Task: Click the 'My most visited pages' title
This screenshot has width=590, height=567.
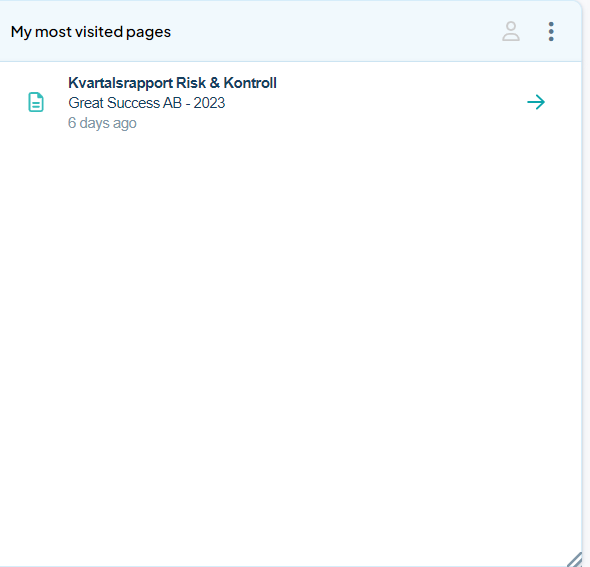Action: pos(91,32)
